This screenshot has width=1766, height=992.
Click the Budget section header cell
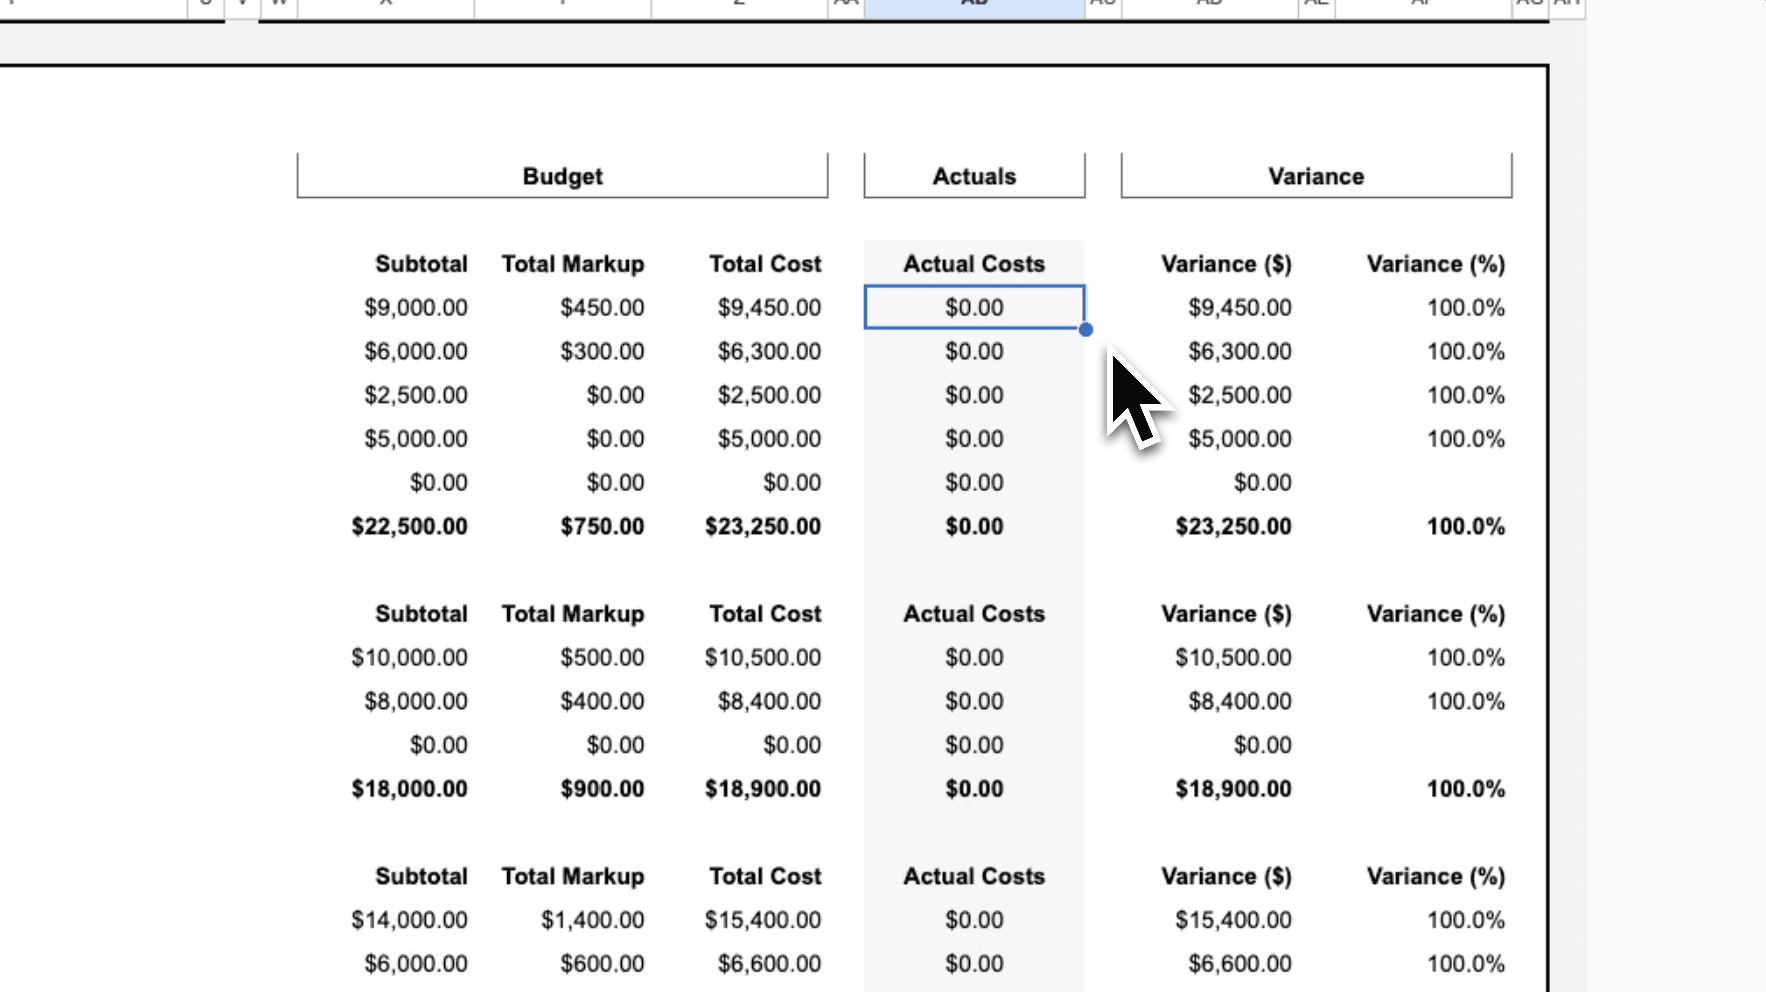[562, 175]
